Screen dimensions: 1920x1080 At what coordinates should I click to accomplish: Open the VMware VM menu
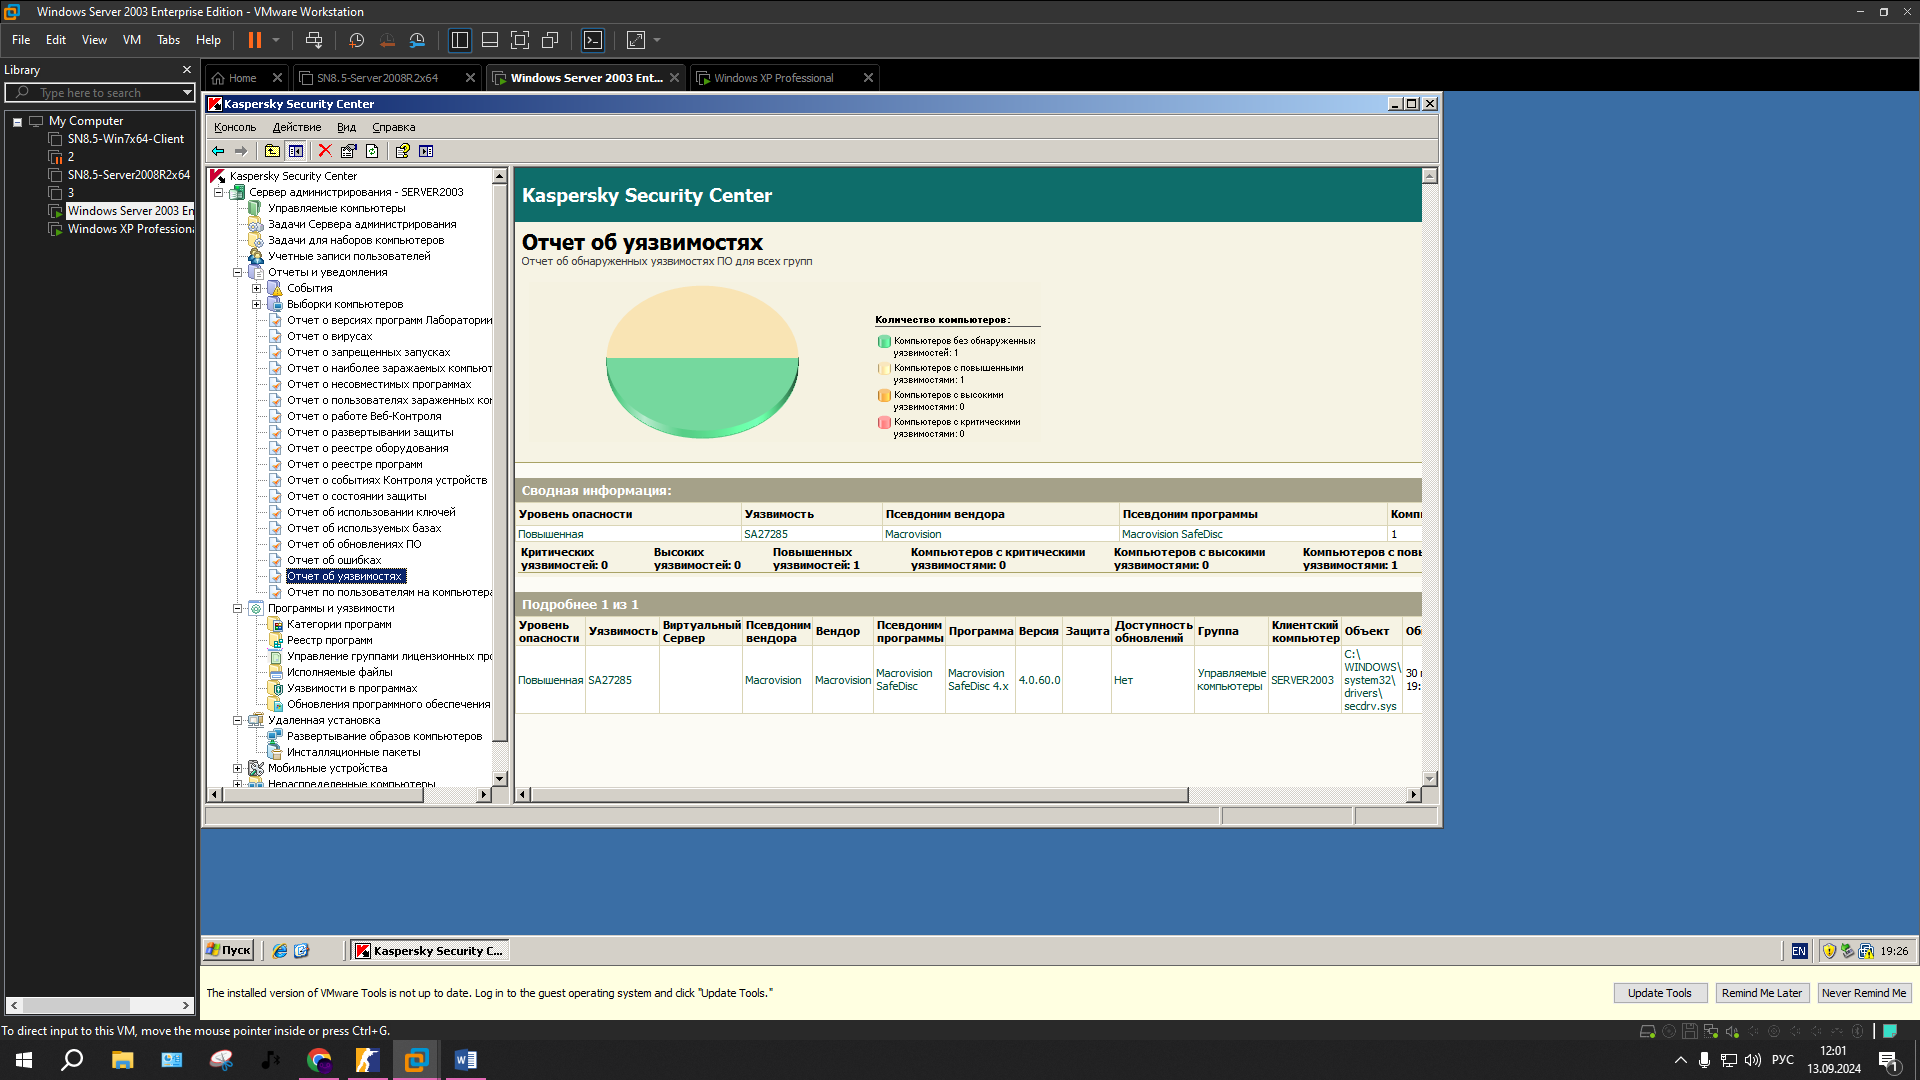click(x=132, y=40)
